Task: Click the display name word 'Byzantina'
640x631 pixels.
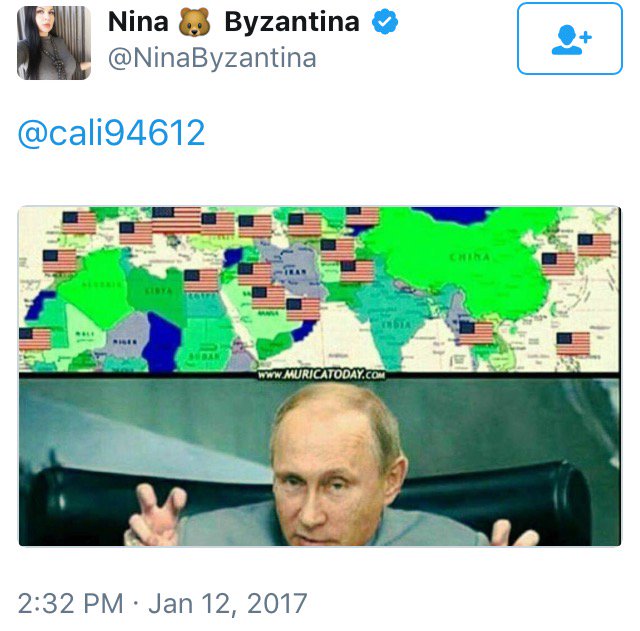Action: coord(292,22)
